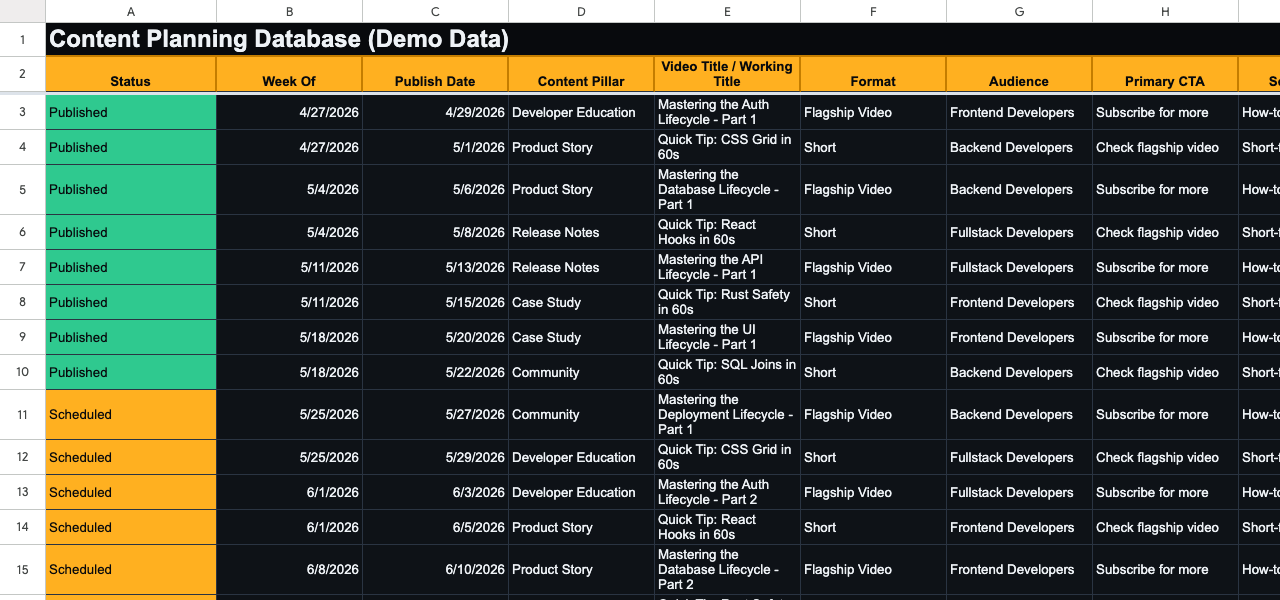Screen dimensions: 1280x600
Task: Select column H header
Action: pos(1165,11)
